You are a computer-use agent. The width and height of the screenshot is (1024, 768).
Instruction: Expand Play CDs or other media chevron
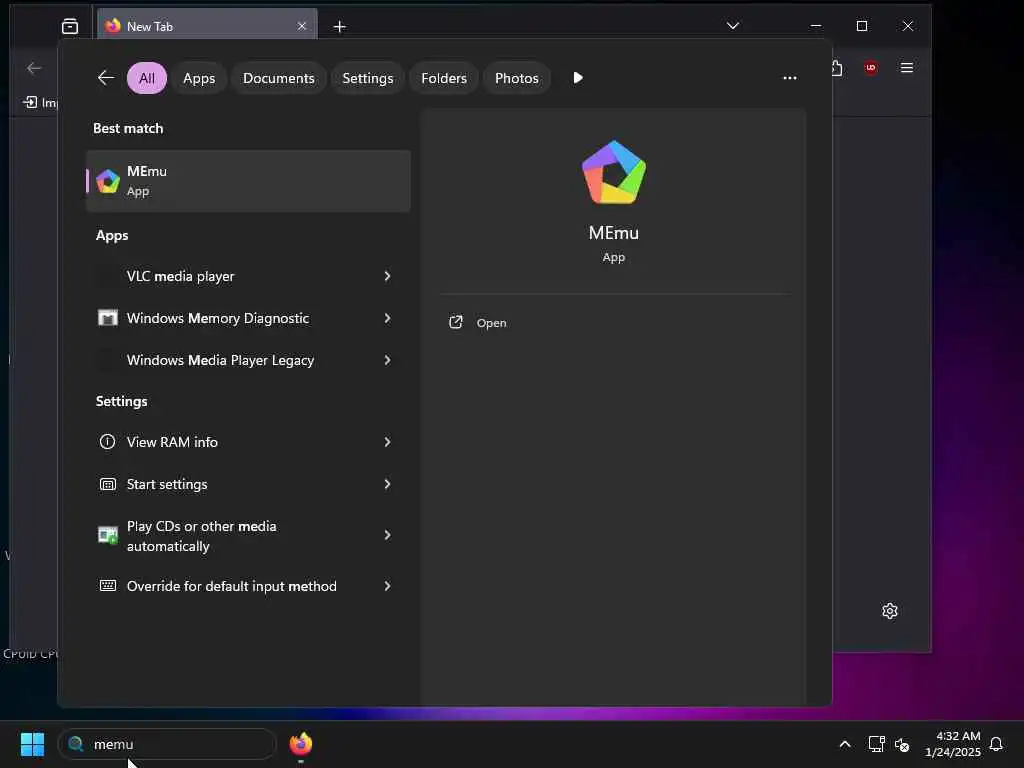pos(387,535)
